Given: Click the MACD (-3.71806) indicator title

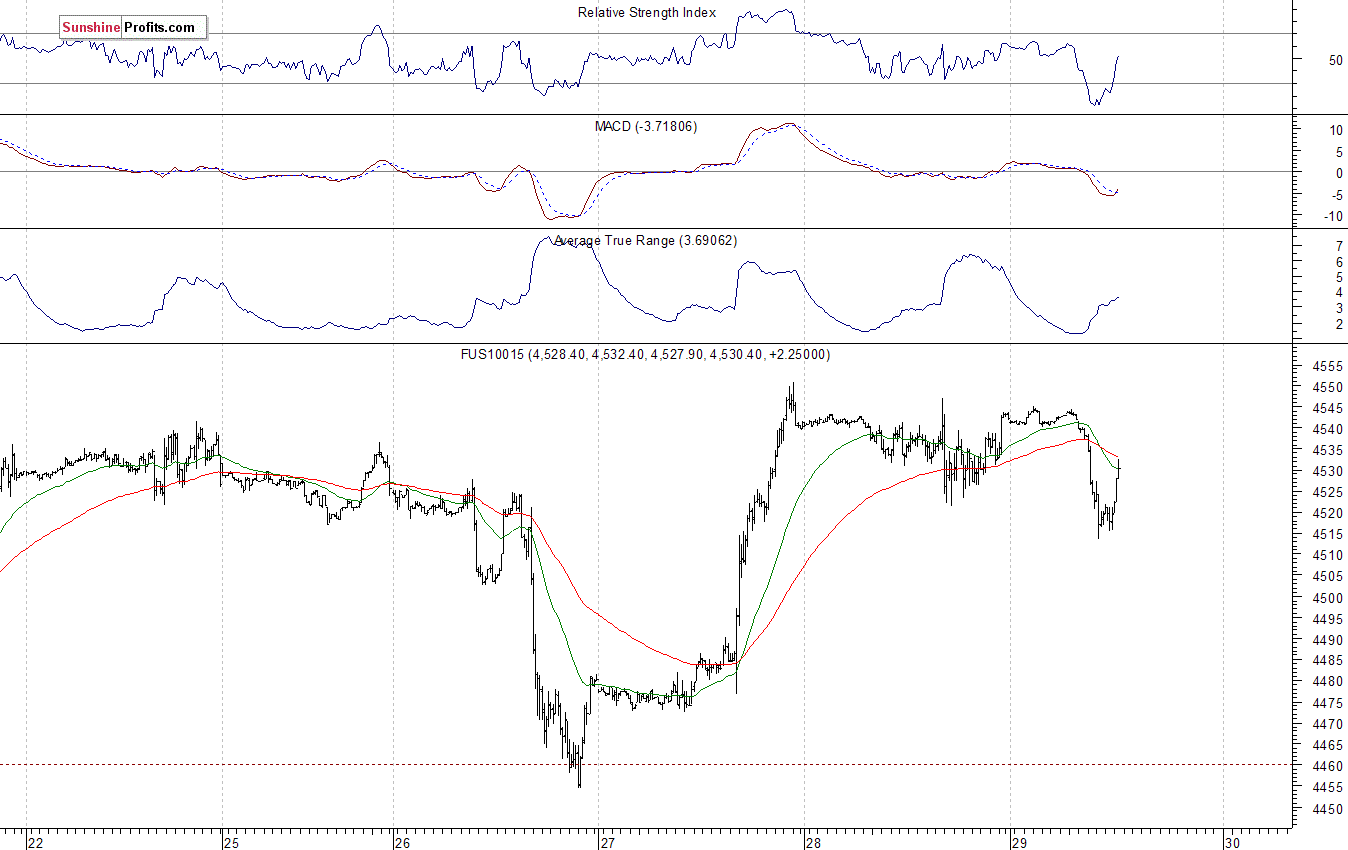Looking at the screenshot, I should point(646,127).
